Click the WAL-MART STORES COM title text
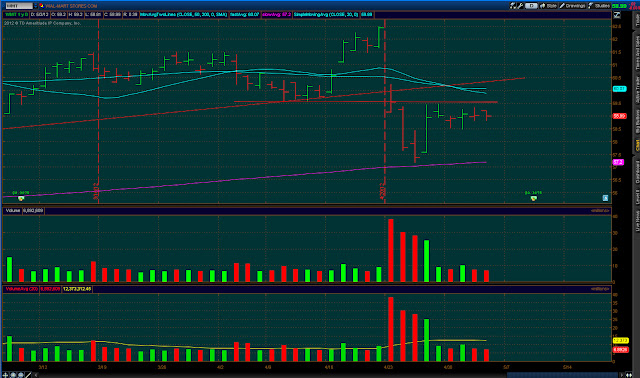The image size is (640, 378). (71, 6)
